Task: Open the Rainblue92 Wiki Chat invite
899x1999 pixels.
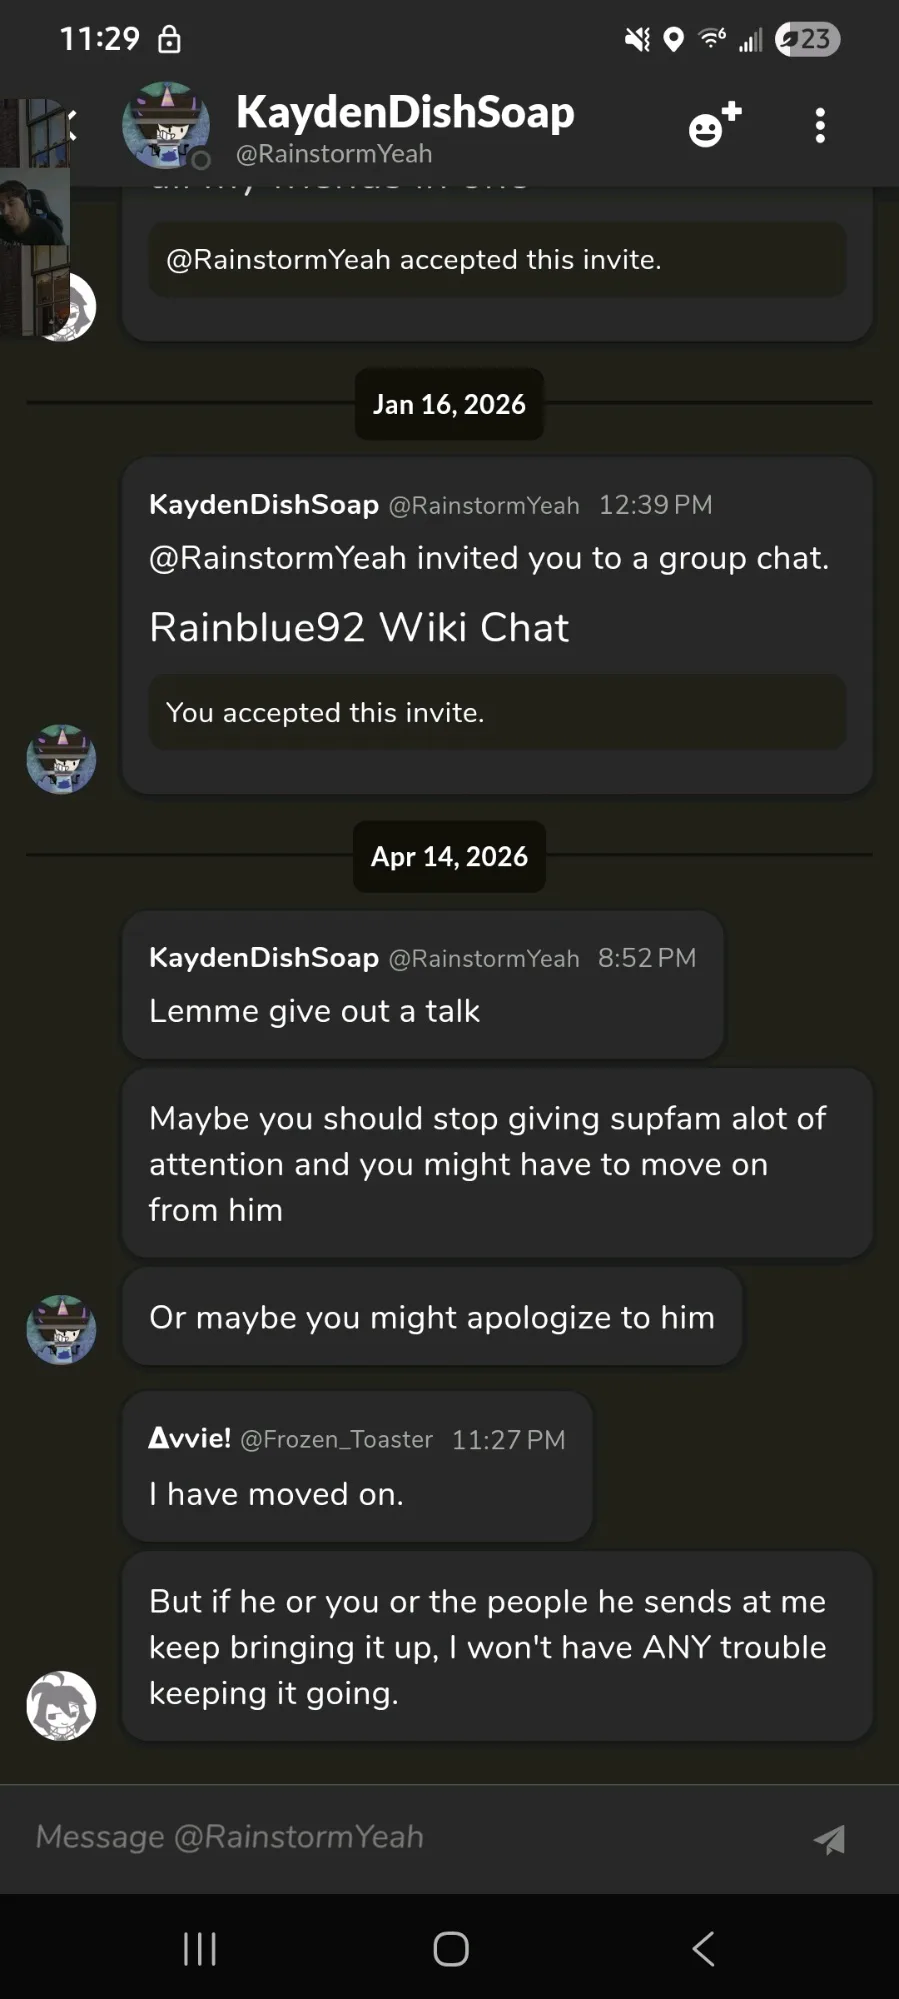Action: 359,628
